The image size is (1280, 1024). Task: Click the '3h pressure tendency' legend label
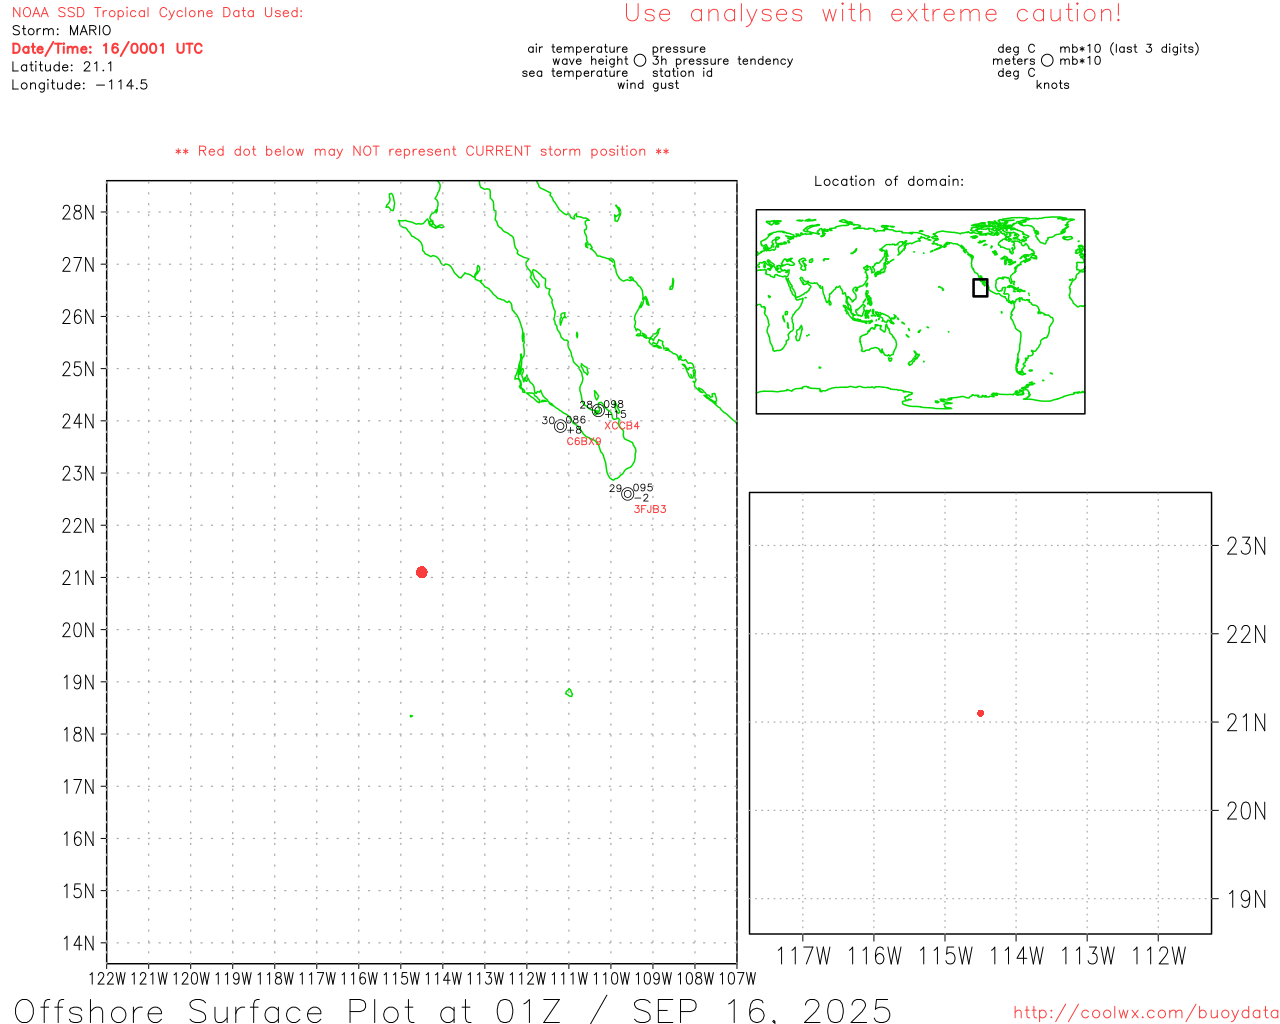[x=723, y=61]
